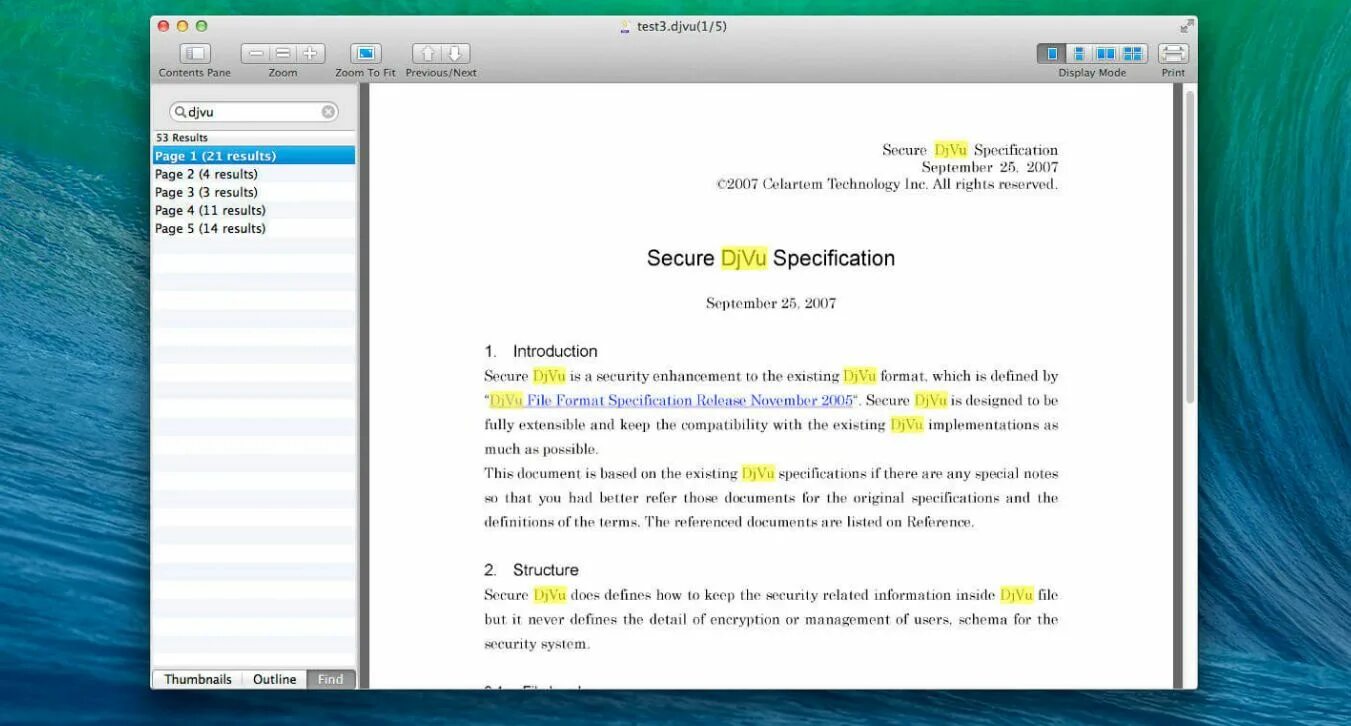Screen dimensions: 1351x726
Task: Switch to the Find tab
Action: click(330, 679)
